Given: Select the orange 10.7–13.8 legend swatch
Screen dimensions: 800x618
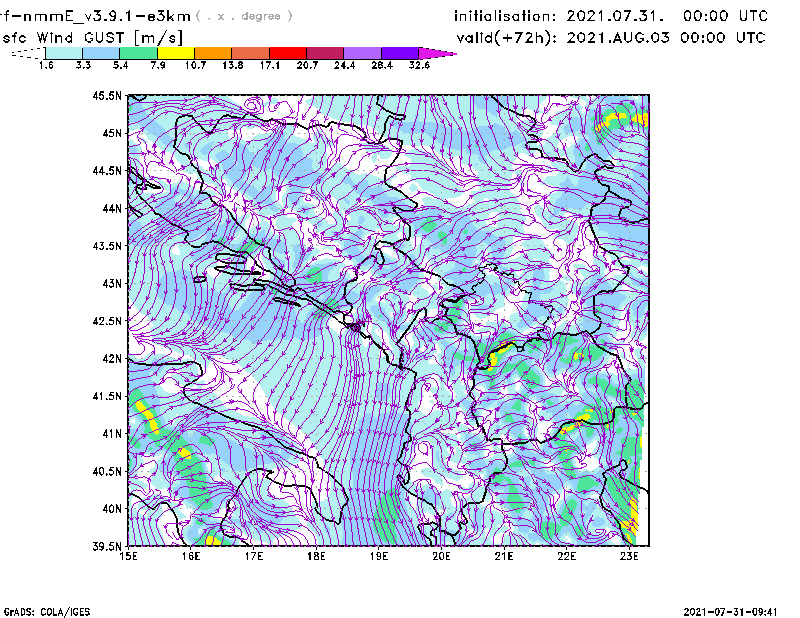Looking at the screenshot, I should pyautogui.click(x=213, y=53).
